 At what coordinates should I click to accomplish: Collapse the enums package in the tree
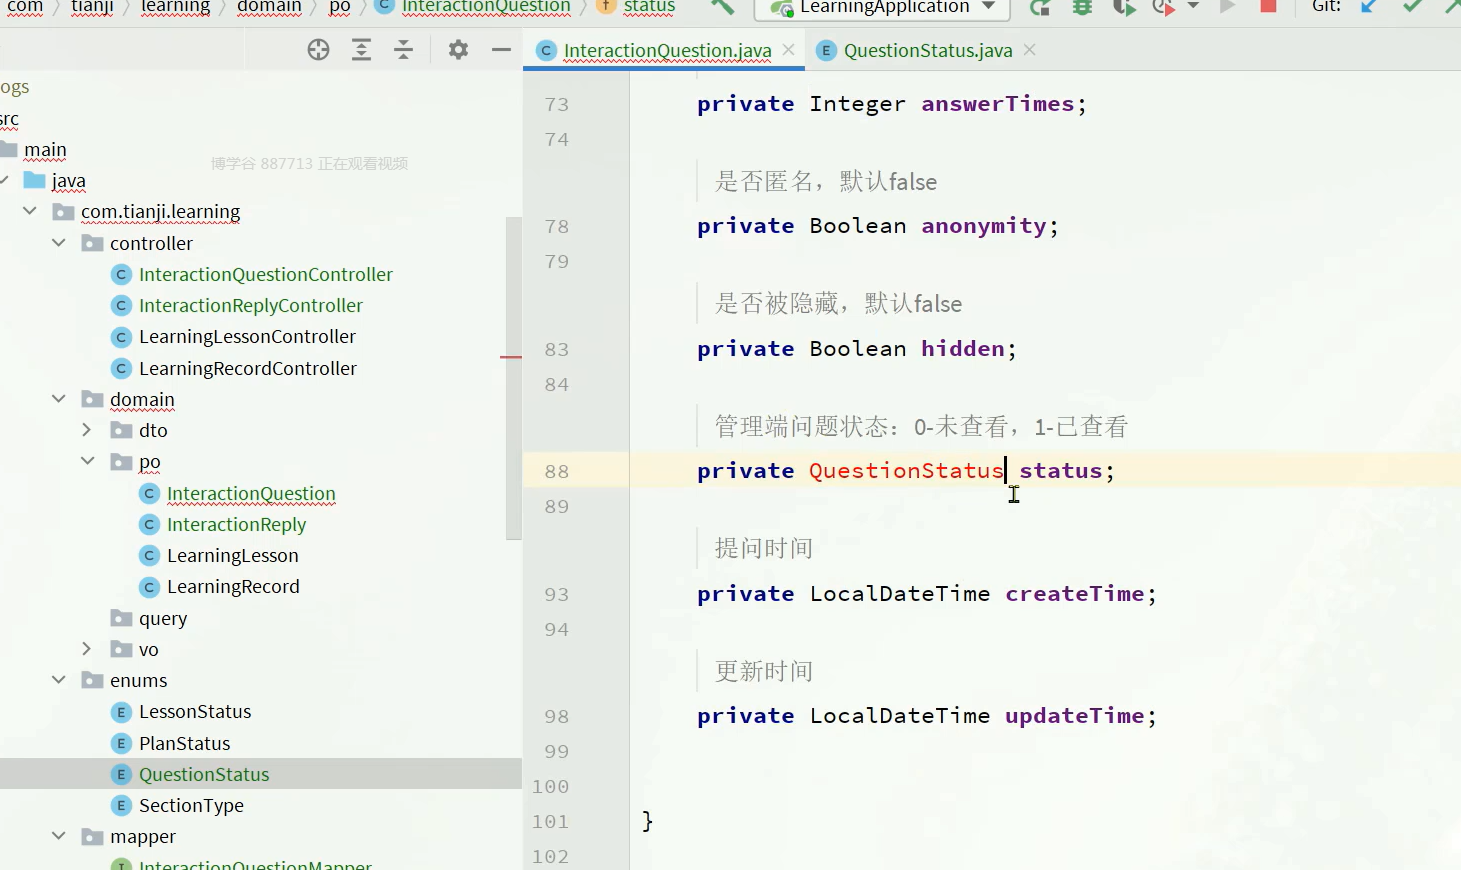tap(59, 680)
